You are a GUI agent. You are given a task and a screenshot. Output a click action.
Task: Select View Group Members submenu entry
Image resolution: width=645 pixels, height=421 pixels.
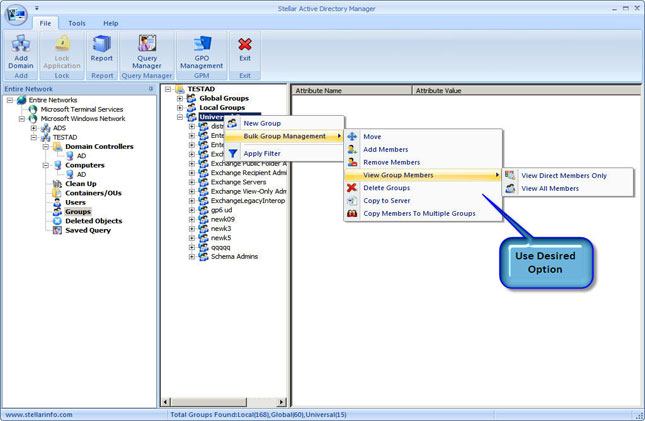pyautogui.click(x=422, y=175)
